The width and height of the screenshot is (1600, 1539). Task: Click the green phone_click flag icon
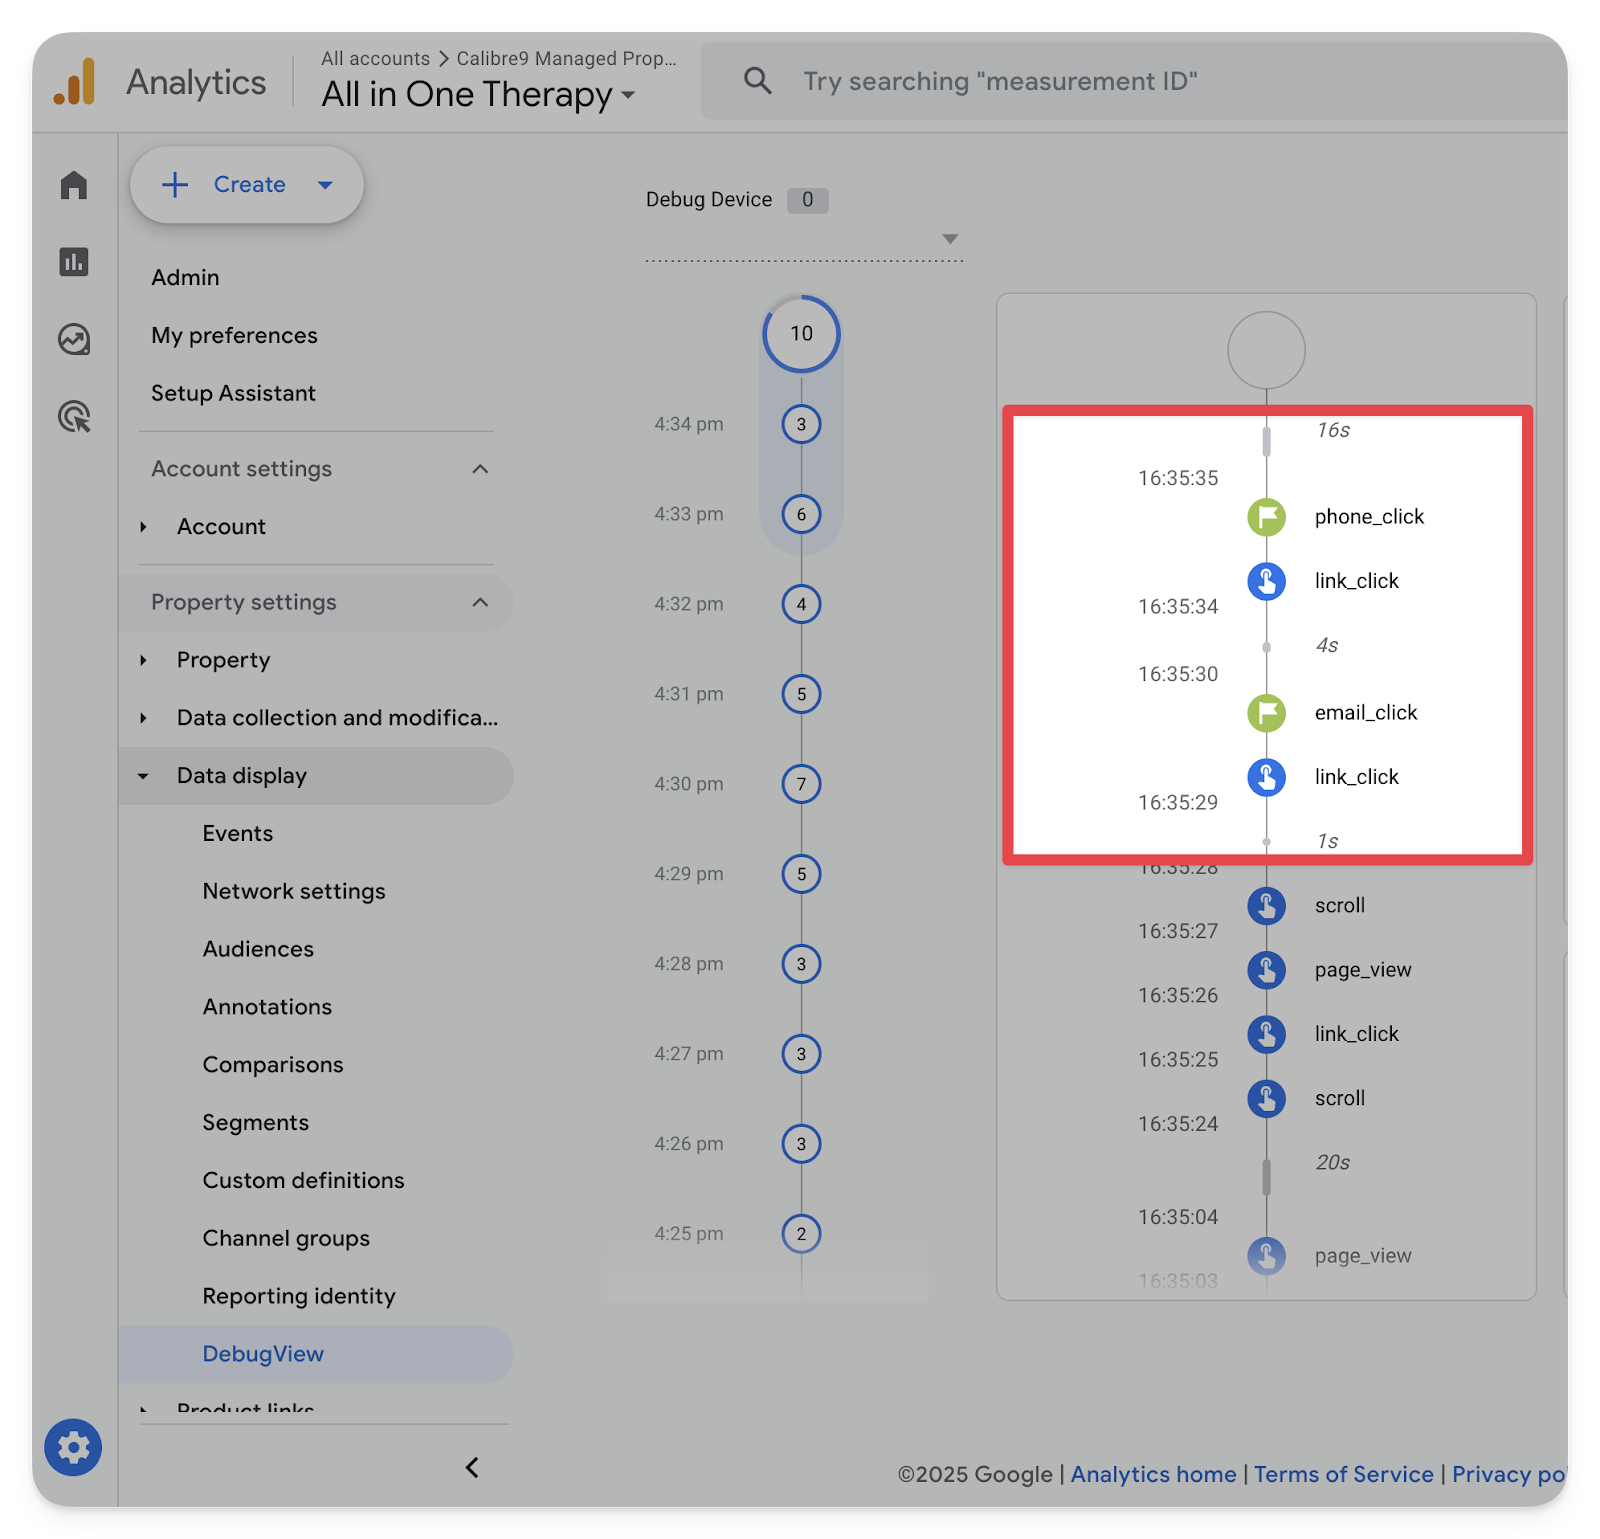coord(1266,517)
